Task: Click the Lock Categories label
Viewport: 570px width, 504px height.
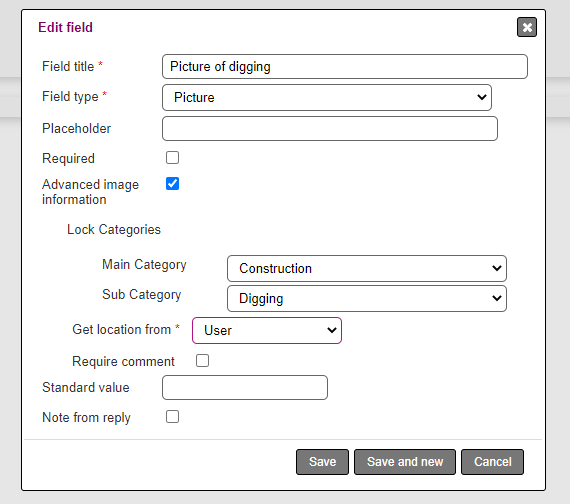Action: [114, 230]
